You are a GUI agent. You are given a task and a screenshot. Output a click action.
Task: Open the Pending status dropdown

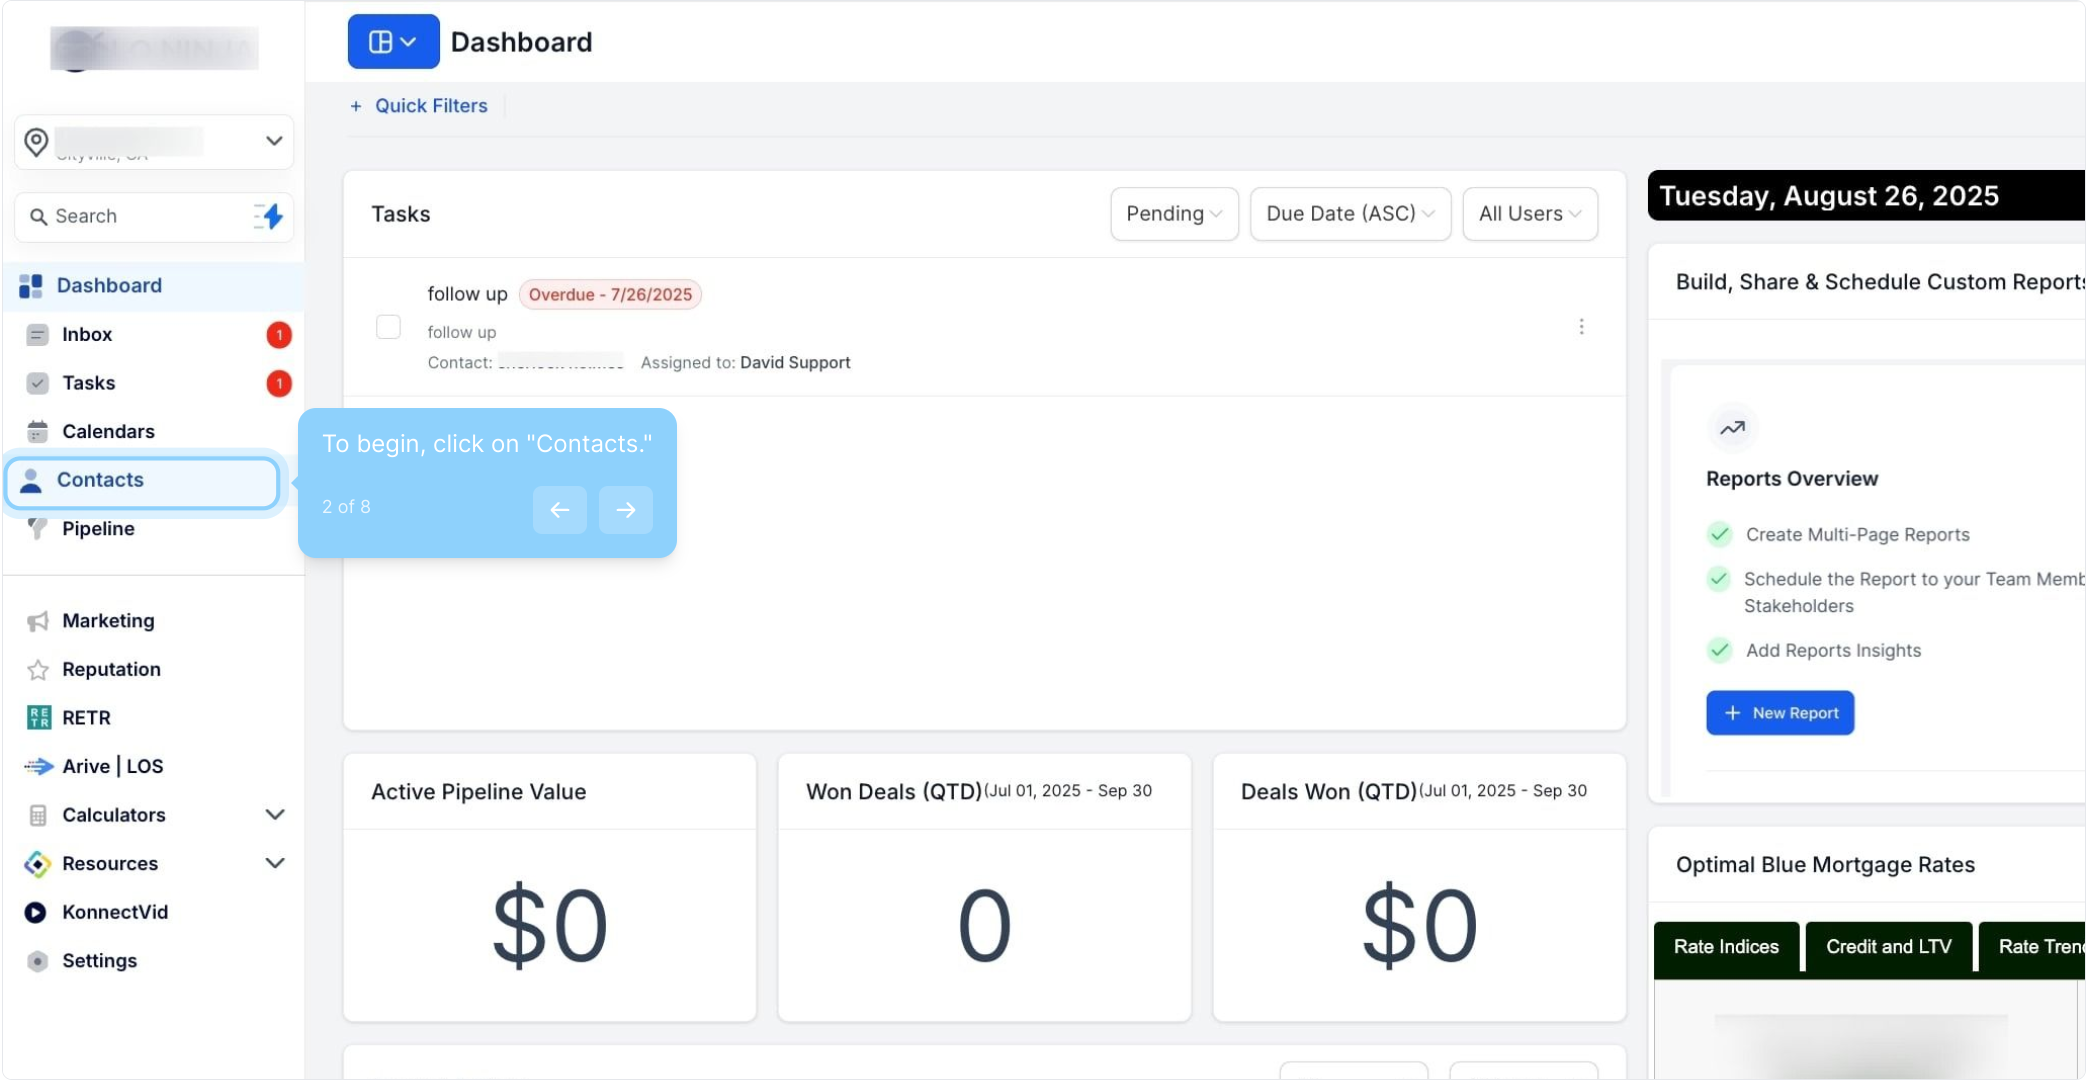click(x=1174, y=214)
